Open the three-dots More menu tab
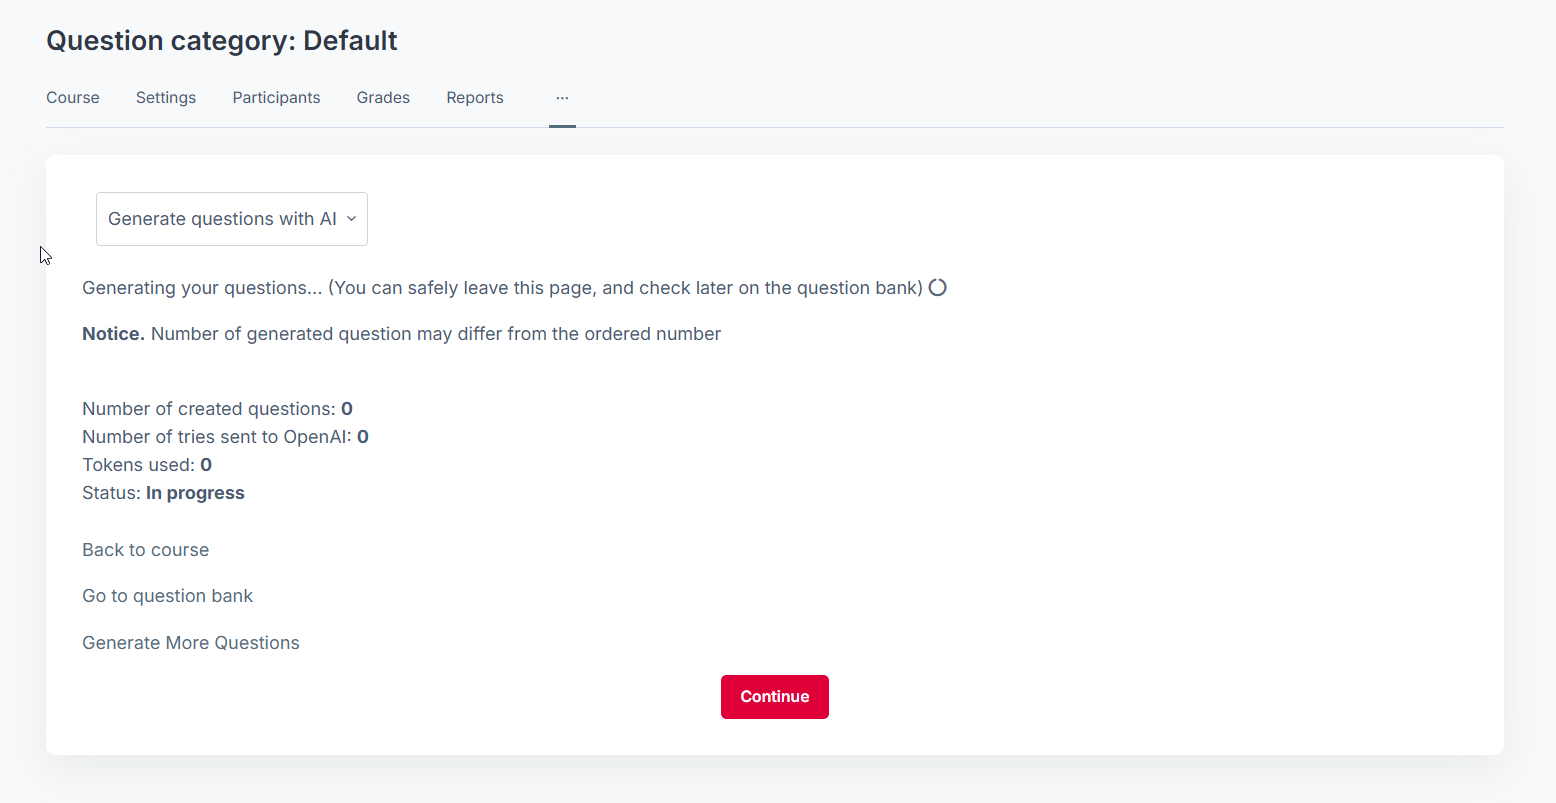Screen dimensions: 1556x803 click(562, 98)
